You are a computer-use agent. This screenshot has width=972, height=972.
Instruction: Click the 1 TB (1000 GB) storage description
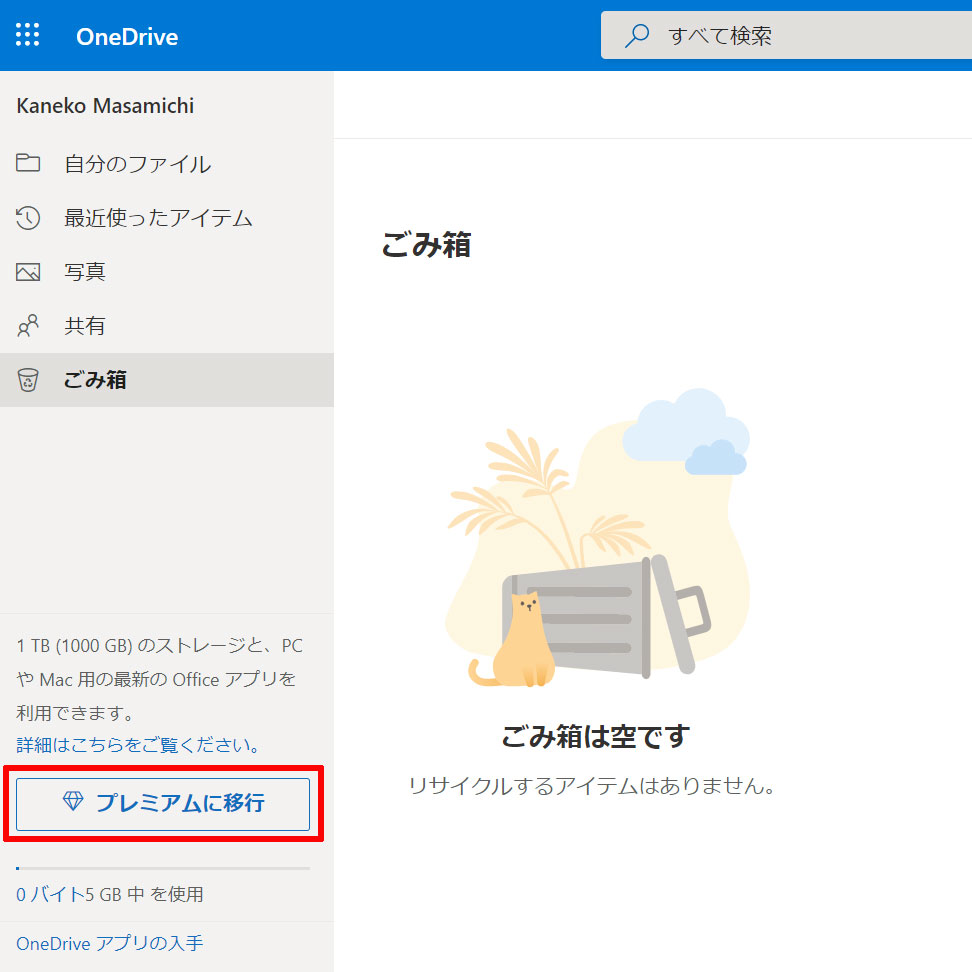pyautogui.click(x=159, y=679)
